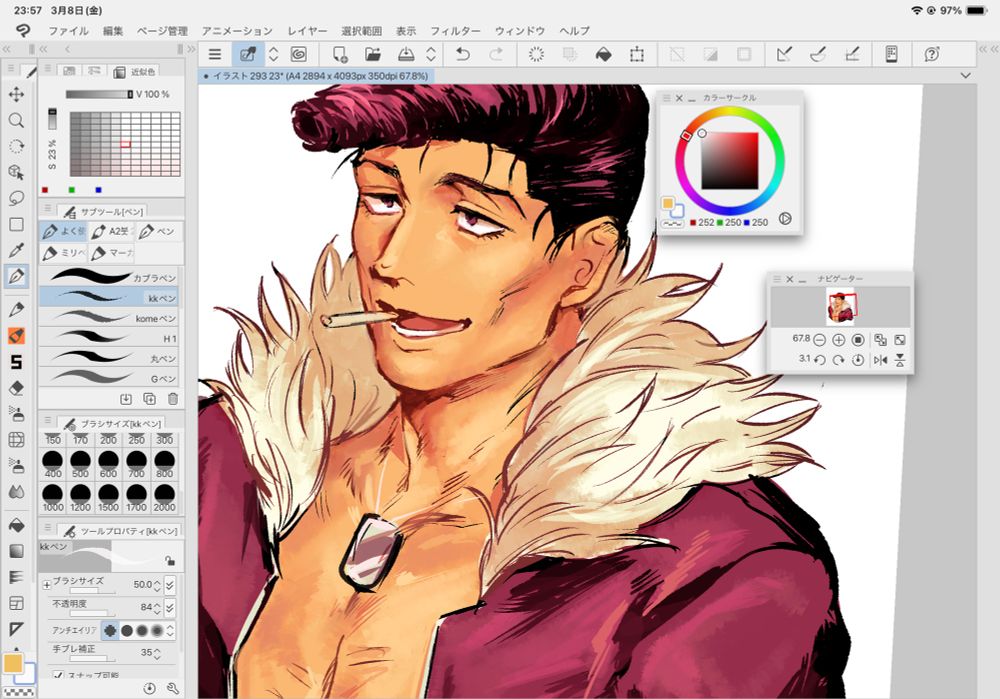This screenshot has height=699, width=1000.
Task: Toggle the スナップ可能 checkbox
Action: pos(58,677)
